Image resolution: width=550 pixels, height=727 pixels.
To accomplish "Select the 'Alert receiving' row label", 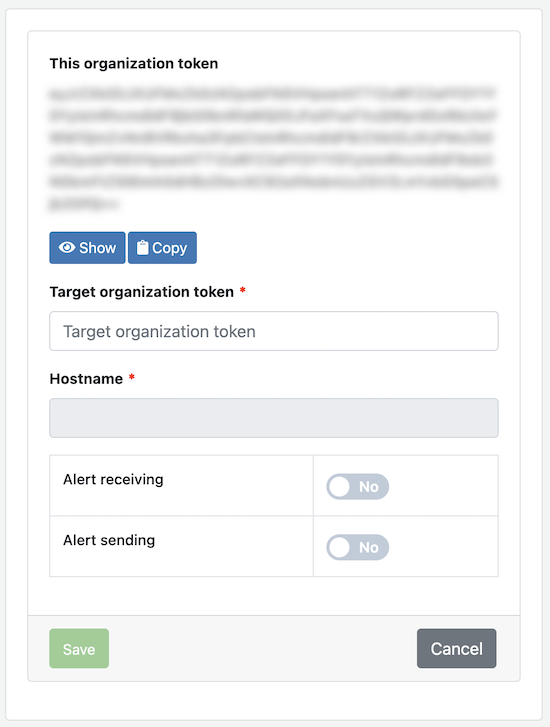I will pyautogui.click(x=113, y=479).
